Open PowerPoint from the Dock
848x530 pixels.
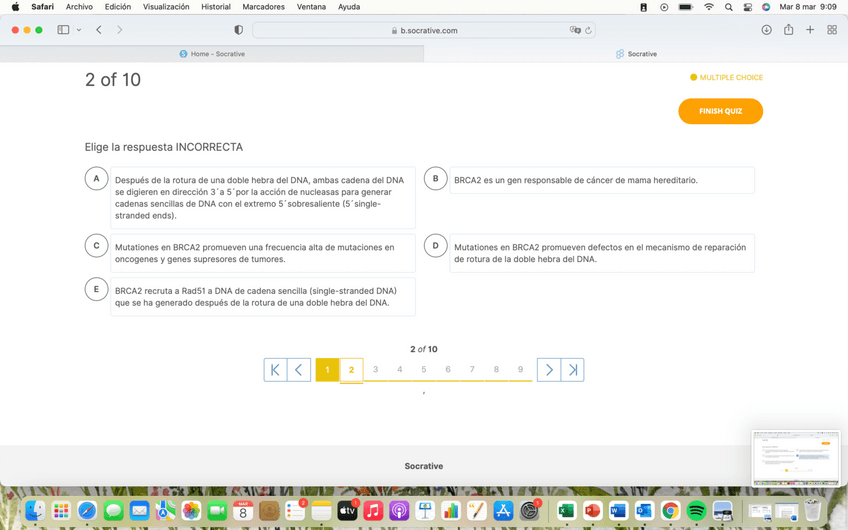pyautogui.click(x=592, y=511)
